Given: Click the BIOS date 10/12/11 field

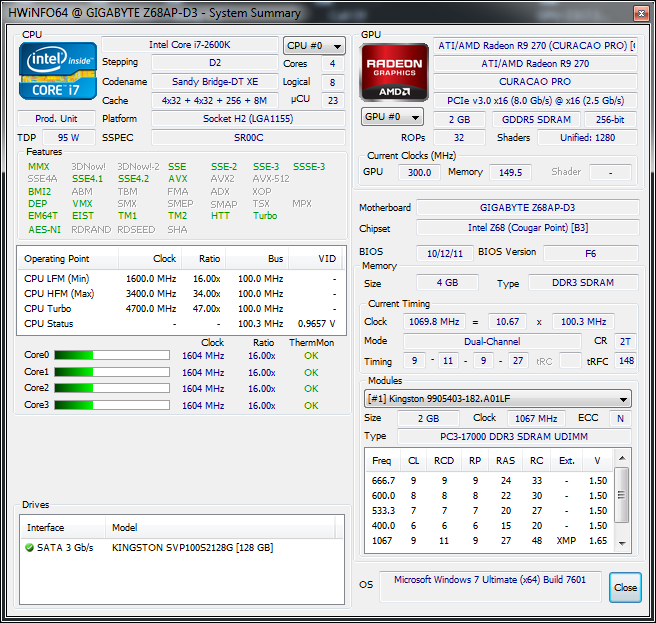Looking at the screenshot, I should (445, 254).
